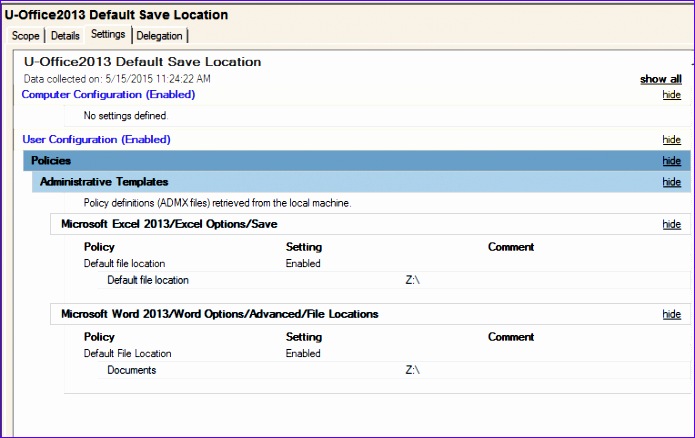Hide the Microsoft Excel 2013 Save section
Image resolution: width=695 pixels, height=438 pixels.
pyautogui.click(x=672, y=224)
